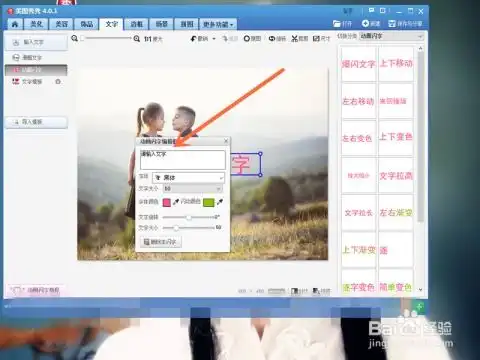
Task: Select the 文字 tab
Action: click(x=112, y=24)
